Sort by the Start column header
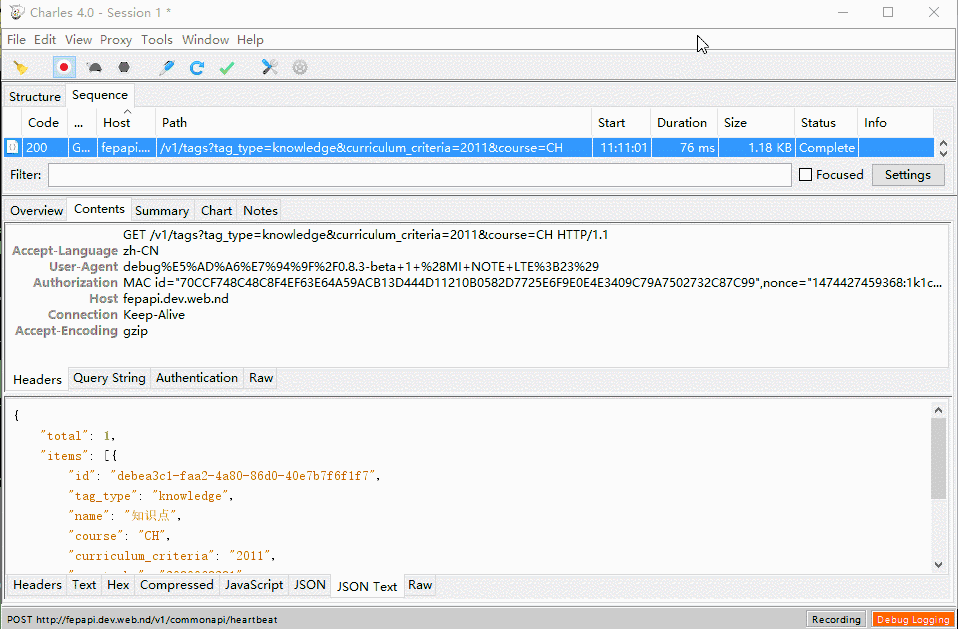This screenshot has width=958, height=629. coord(621,123)
